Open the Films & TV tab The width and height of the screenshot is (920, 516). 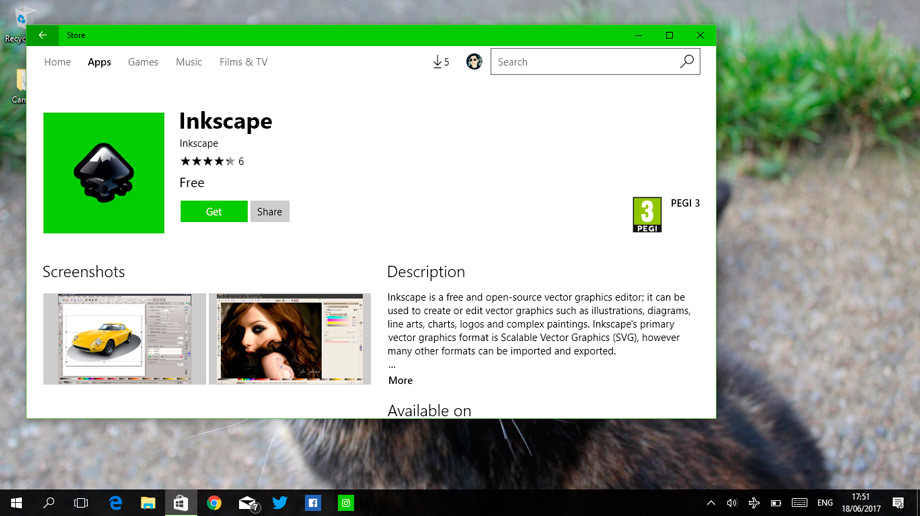pos(243,62)
